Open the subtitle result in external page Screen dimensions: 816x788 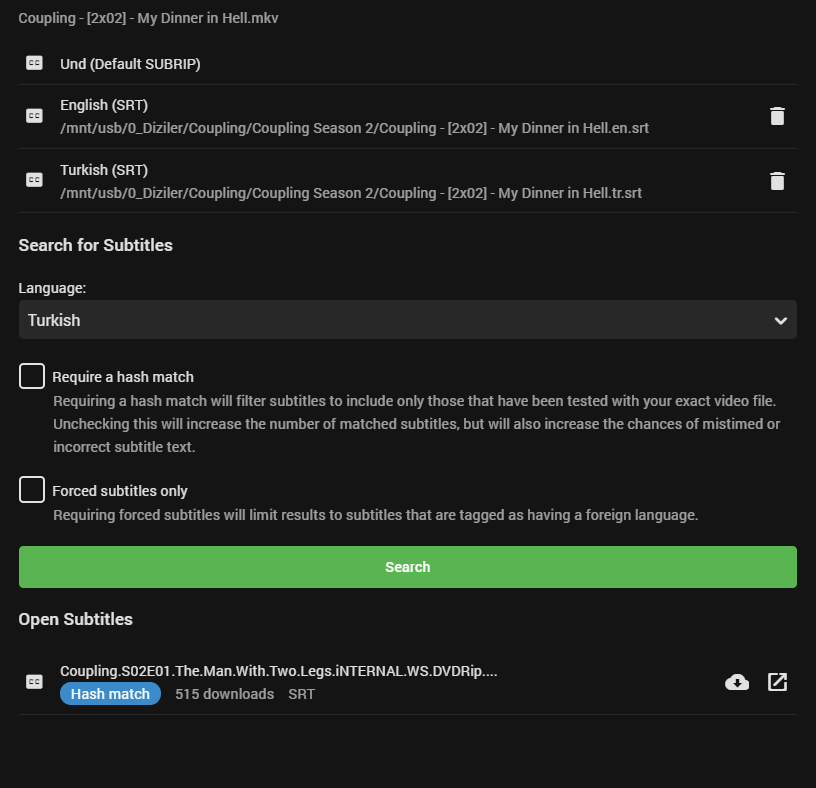pyautogui.click(x=777, y=682)
